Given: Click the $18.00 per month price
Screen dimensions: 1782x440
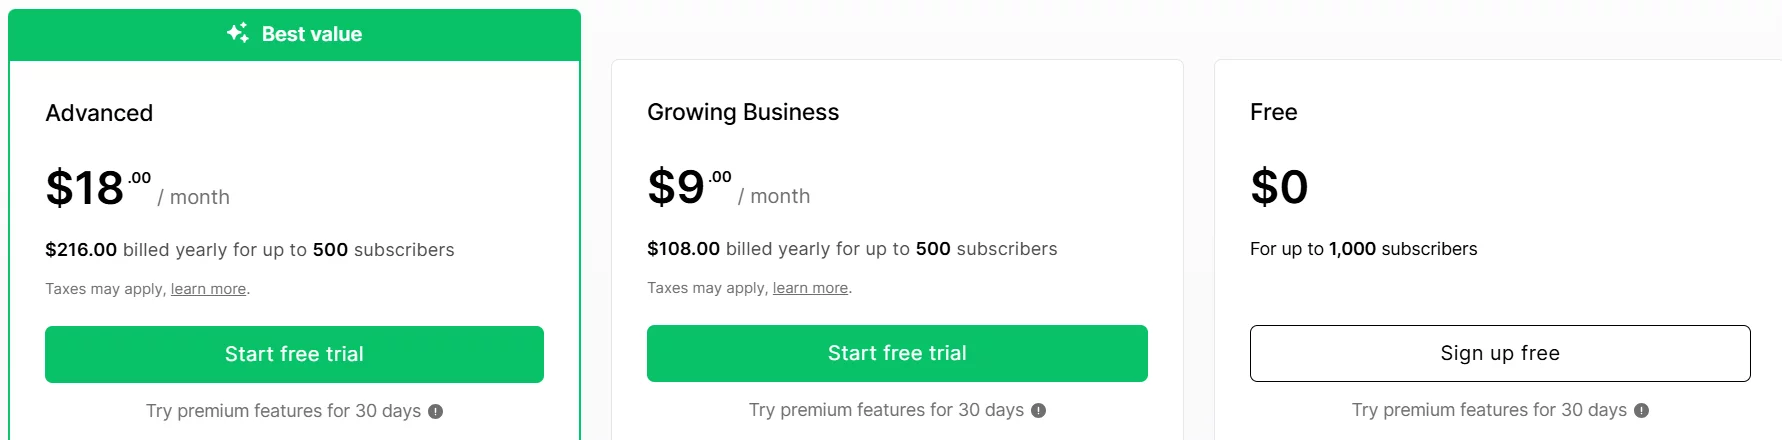Looking at the screenshot, I should click(137, 189).
